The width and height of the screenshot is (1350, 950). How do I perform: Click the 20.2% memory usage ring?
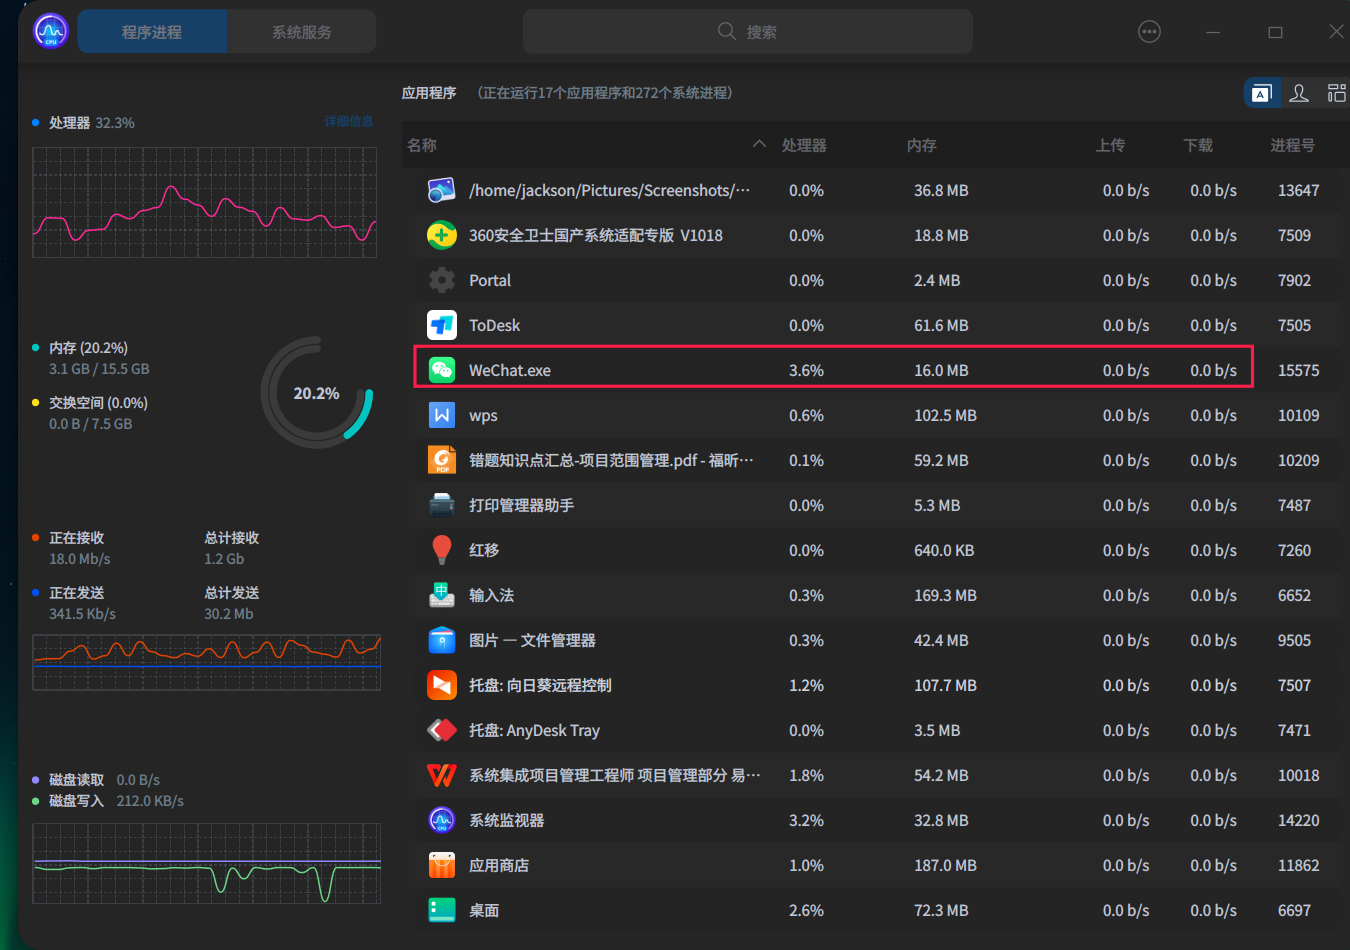coord(317,392)
